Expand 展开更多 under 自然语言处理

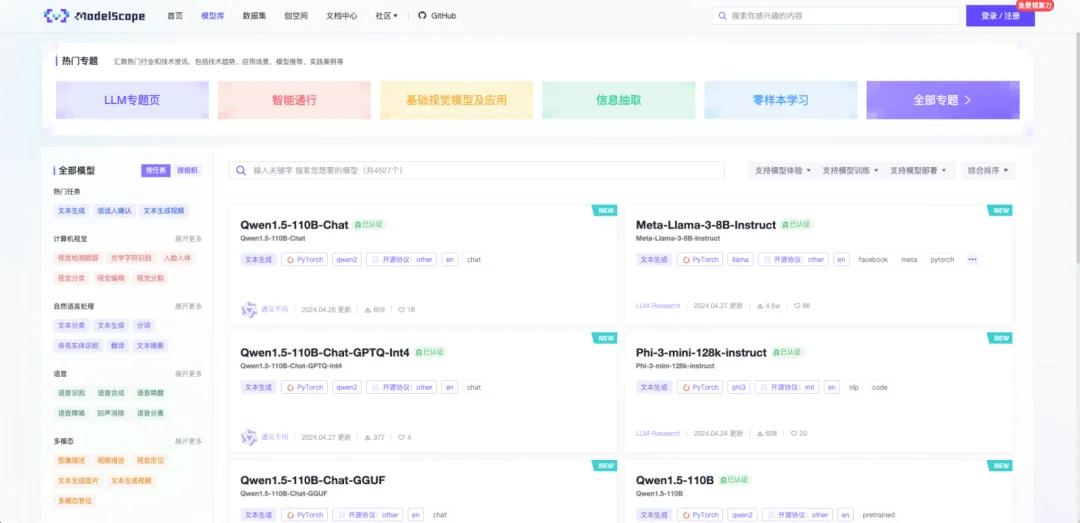pyautogui.click(x=188, y=306)
